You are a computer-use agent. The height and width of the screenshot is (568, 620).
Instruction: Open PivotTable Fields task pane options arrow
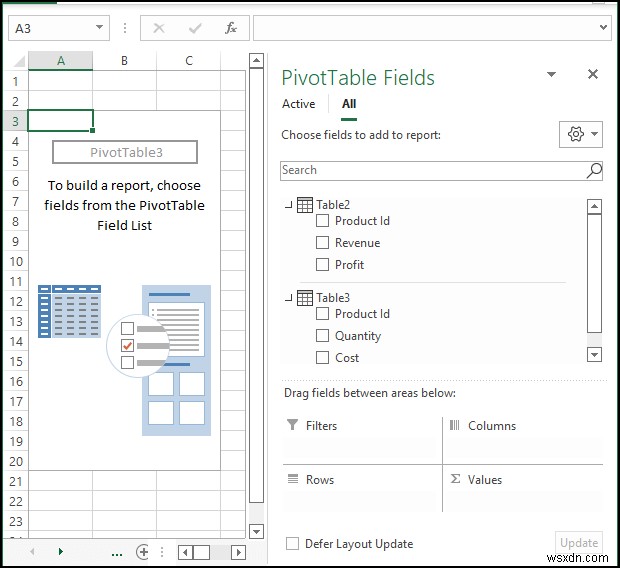pos(551,74)
